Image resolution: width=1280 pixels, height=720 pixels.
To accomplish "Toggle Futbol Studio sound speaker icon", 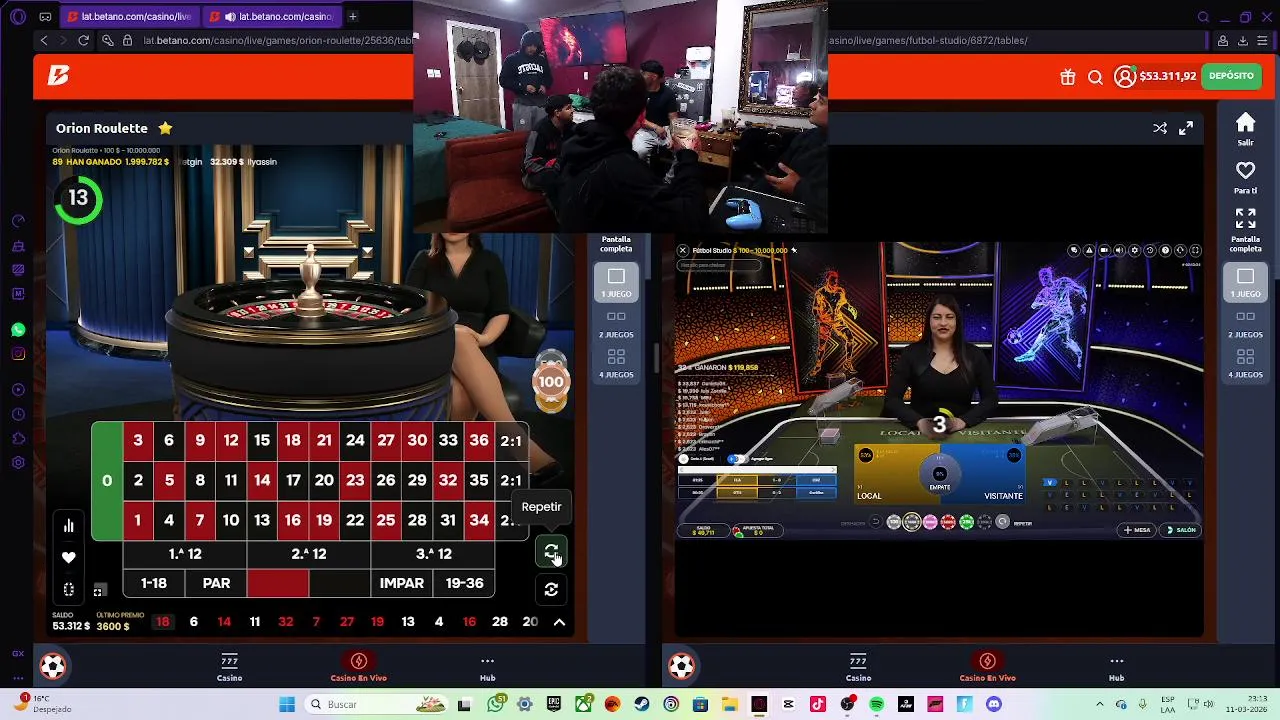I will point(1119,250).
